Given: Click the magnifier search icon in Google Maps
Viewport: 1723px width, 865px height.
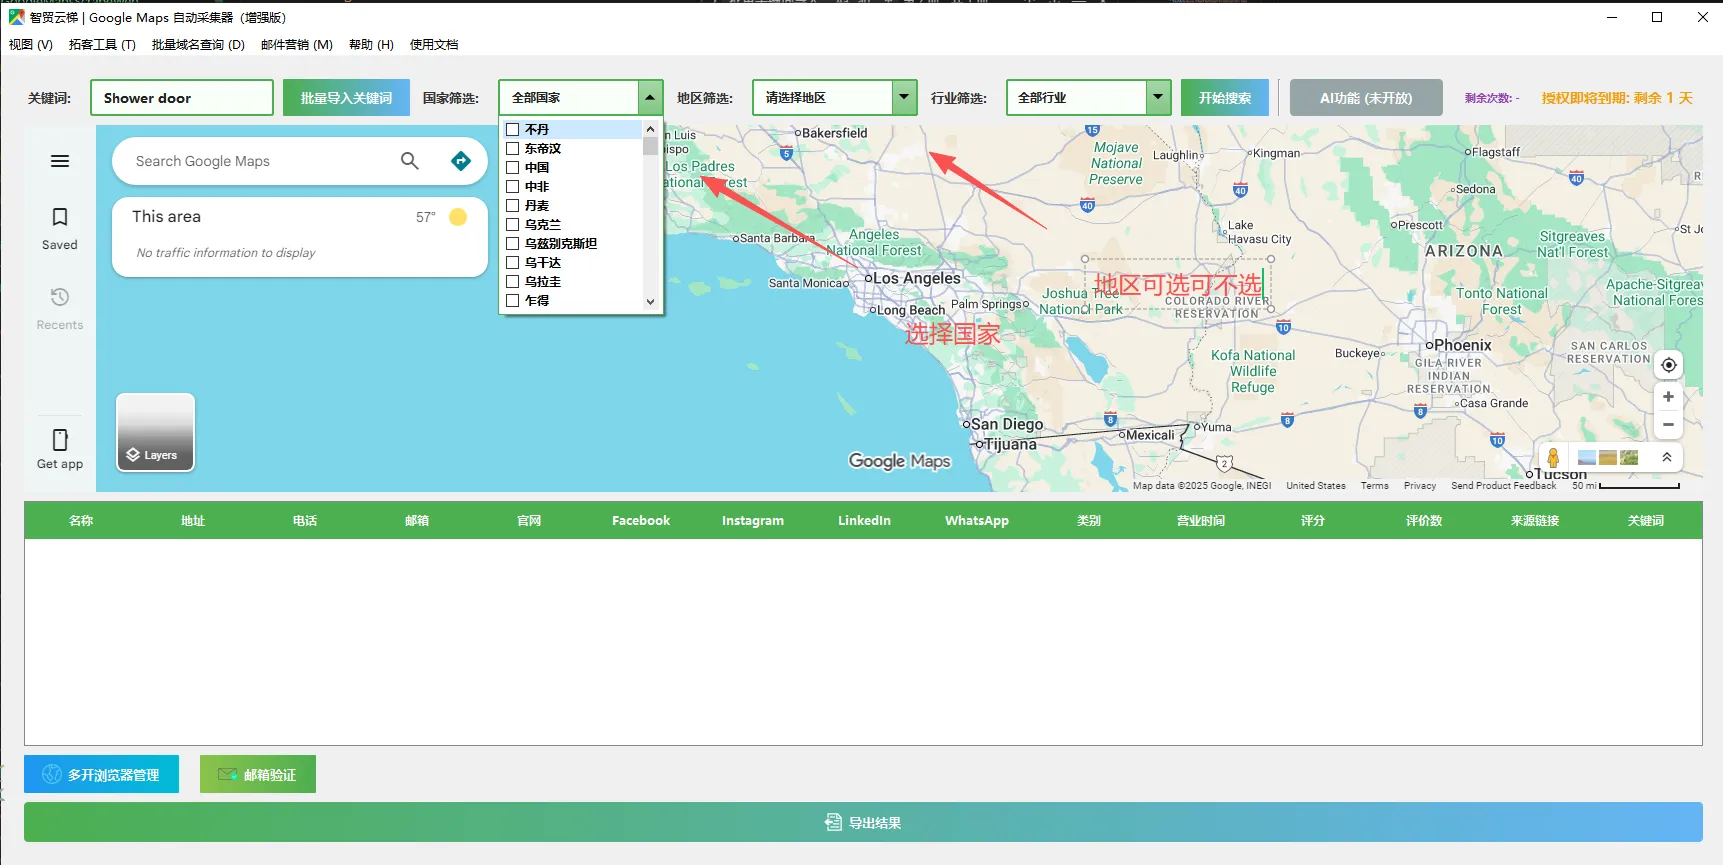Looking at the screenshot, I should pyautogui.click(x=410, y=161).
